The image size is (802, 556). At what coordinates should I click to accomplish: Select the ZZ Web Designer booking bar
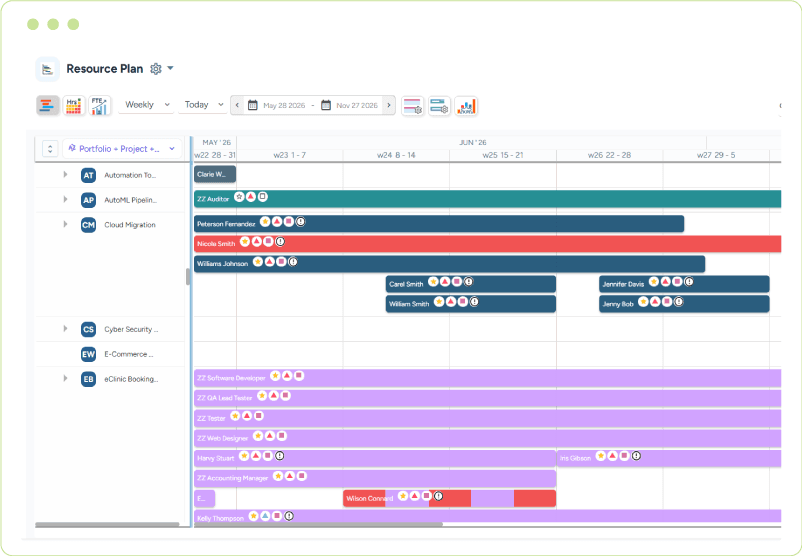tap(487, 438)
